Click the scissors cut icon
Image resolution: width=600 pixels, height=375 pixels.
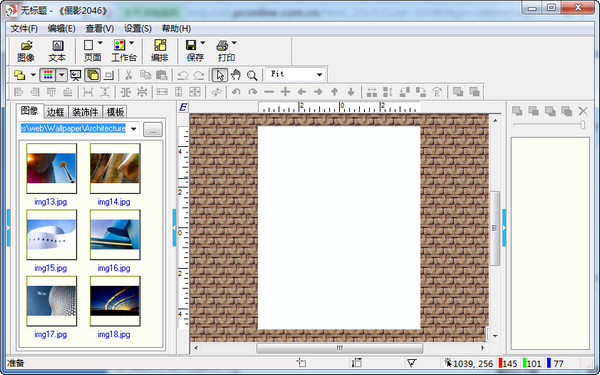click(x=129, y=75)
